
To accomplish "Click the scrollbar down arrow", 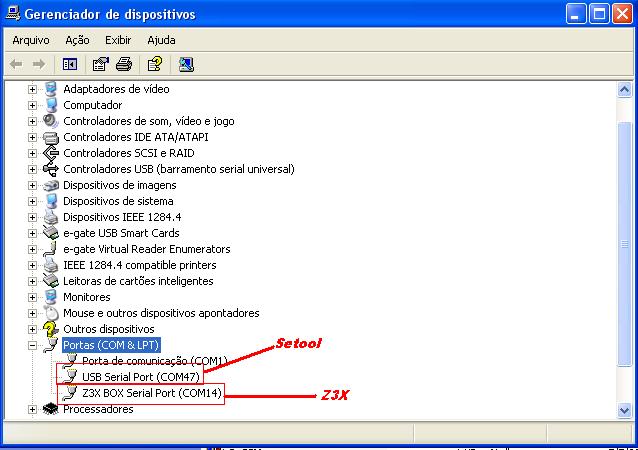I will [x=625, y=410].
